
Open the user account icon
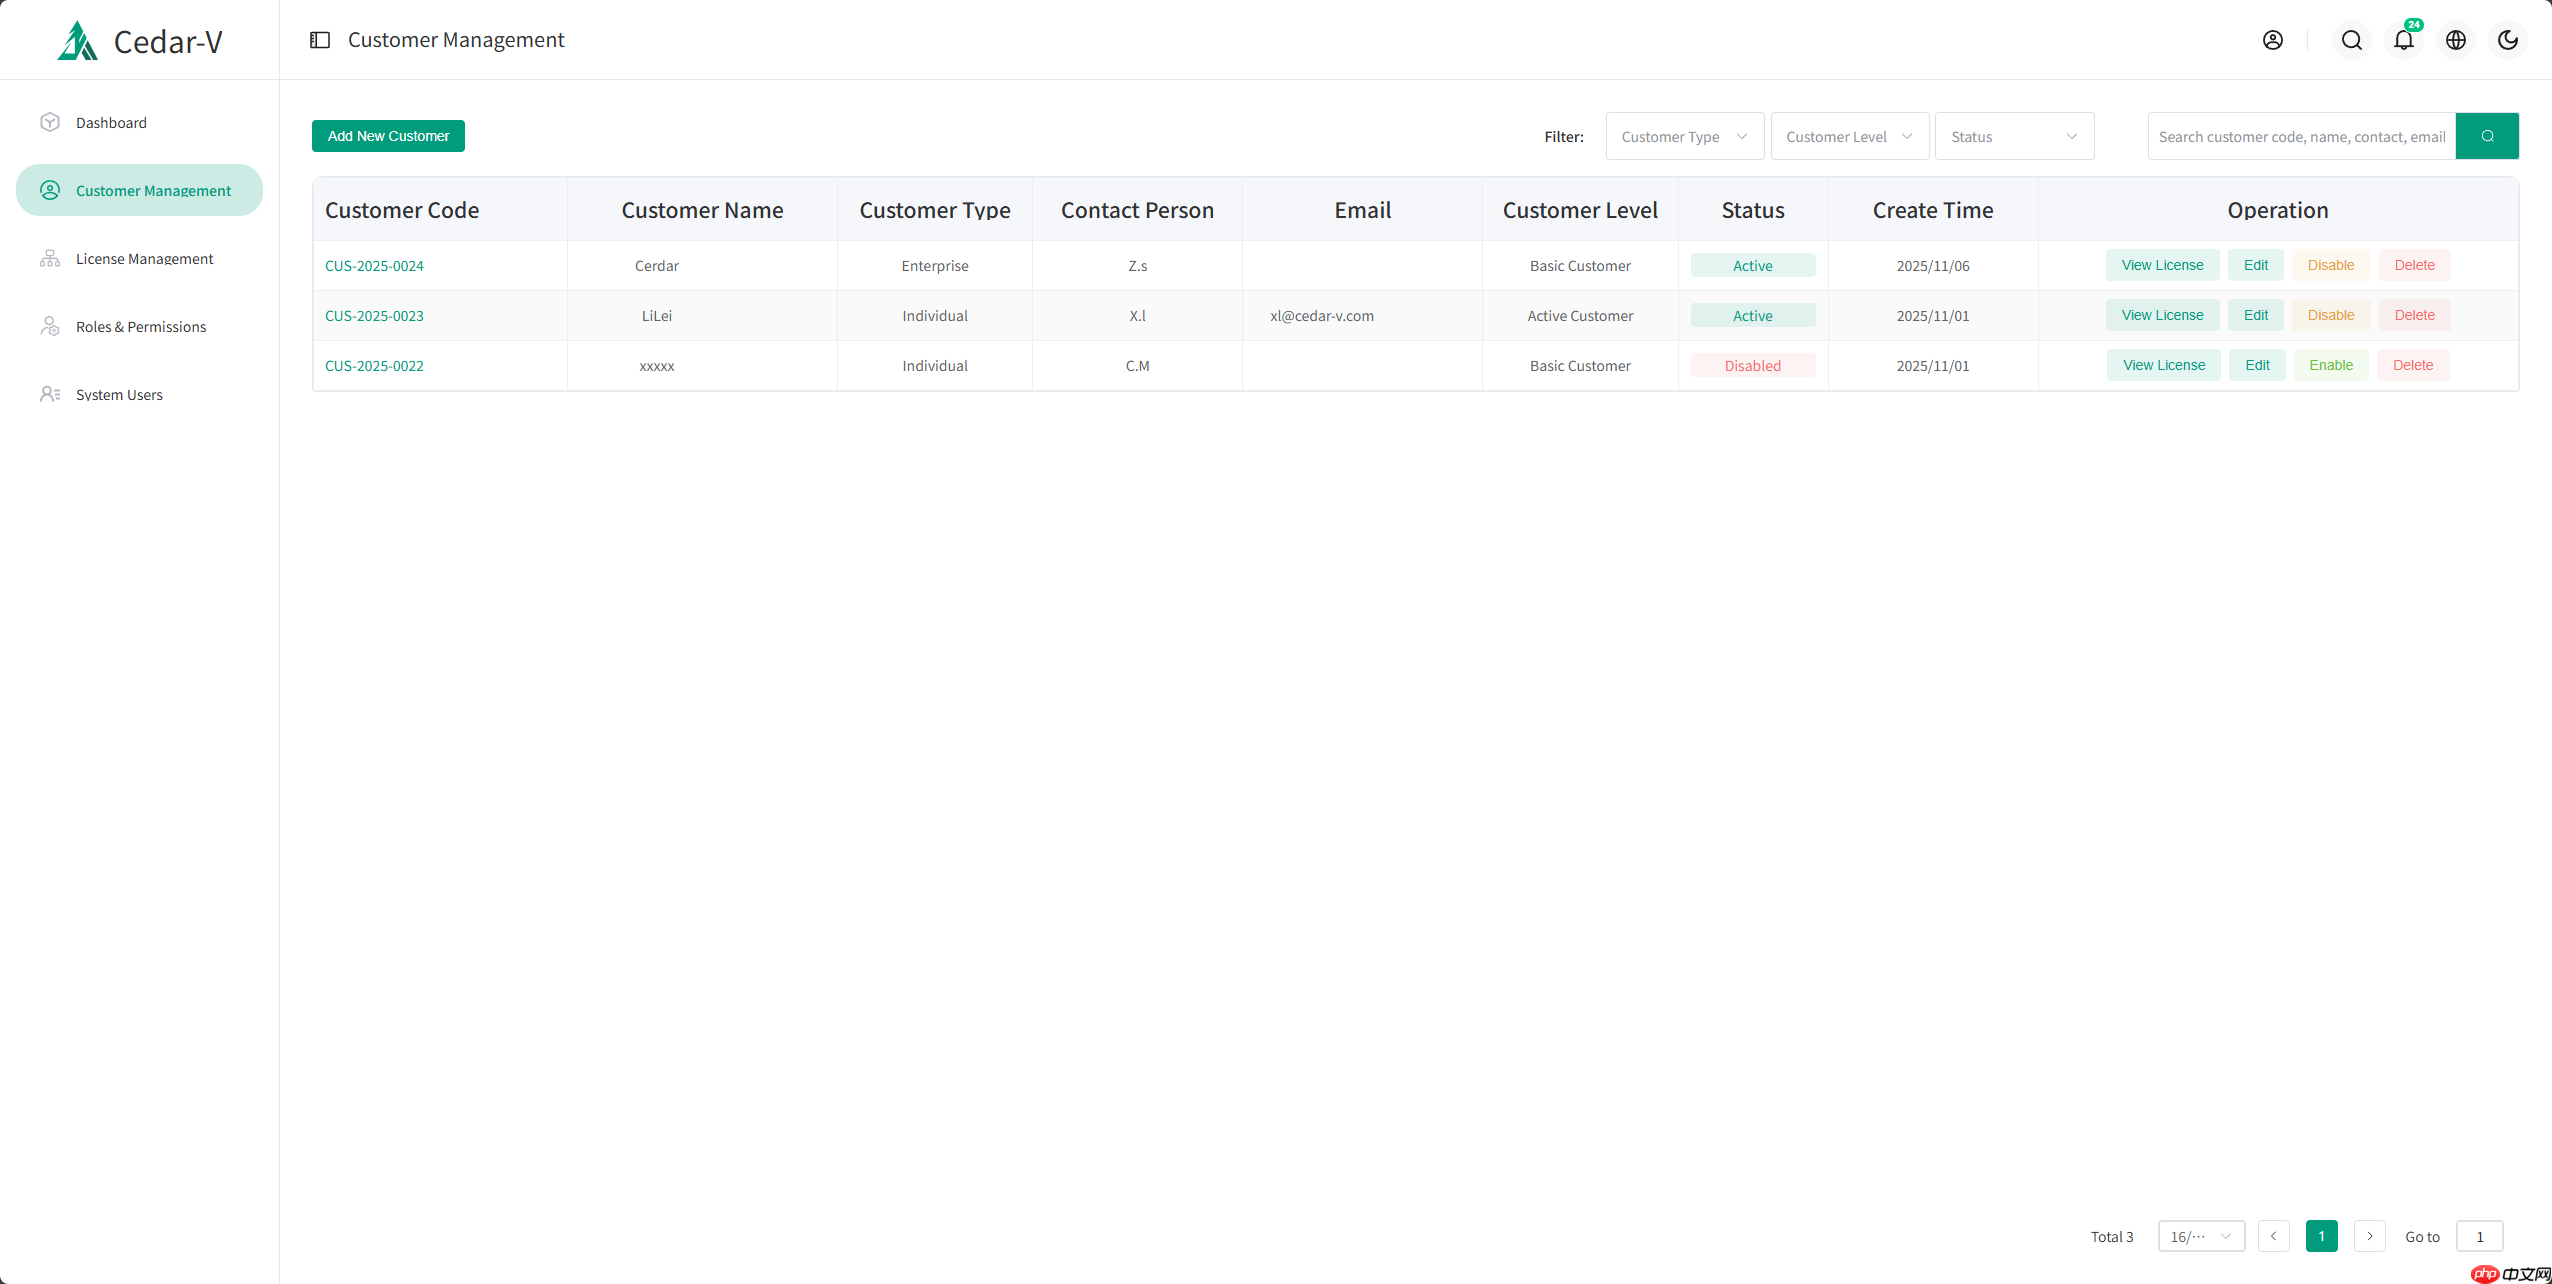[x=2273, y=40]
